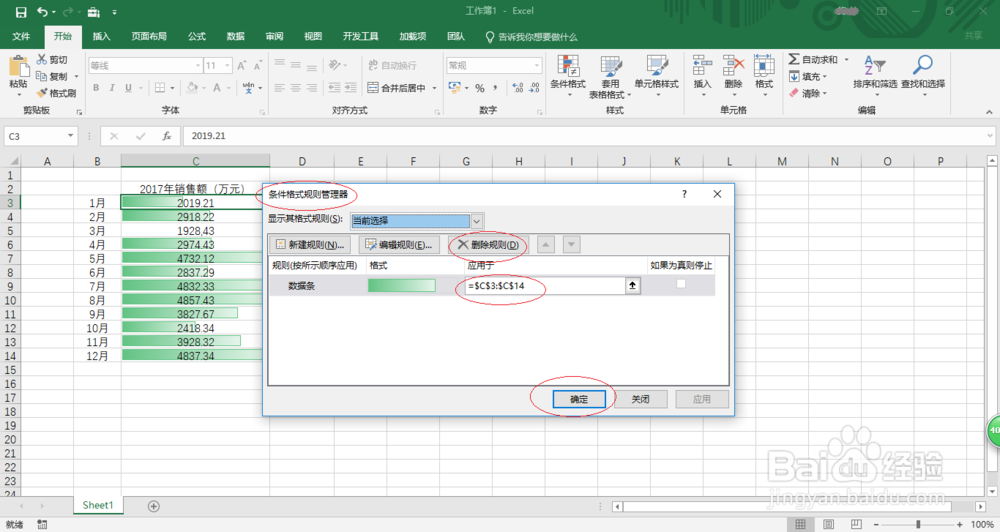
Task: Click increase decimal icon
Action: point(518,88)
